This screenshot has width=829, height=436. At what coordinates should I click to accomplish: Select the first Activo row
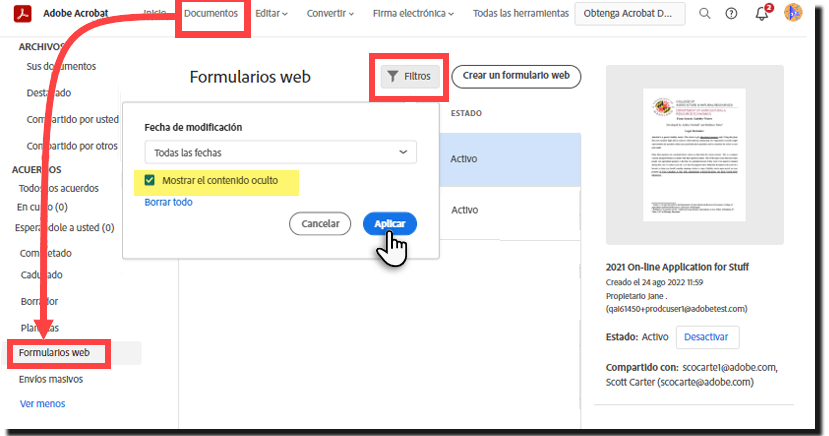(510, 159)
